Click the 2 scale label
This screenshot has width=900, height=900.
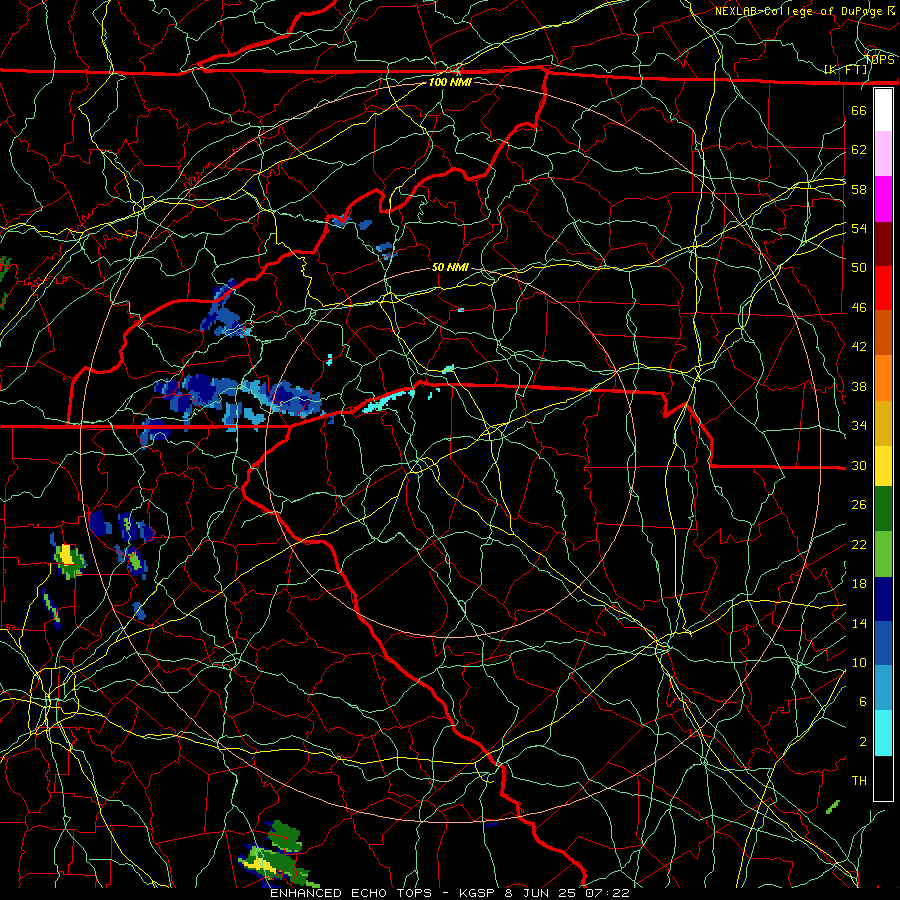coord(863,742)
